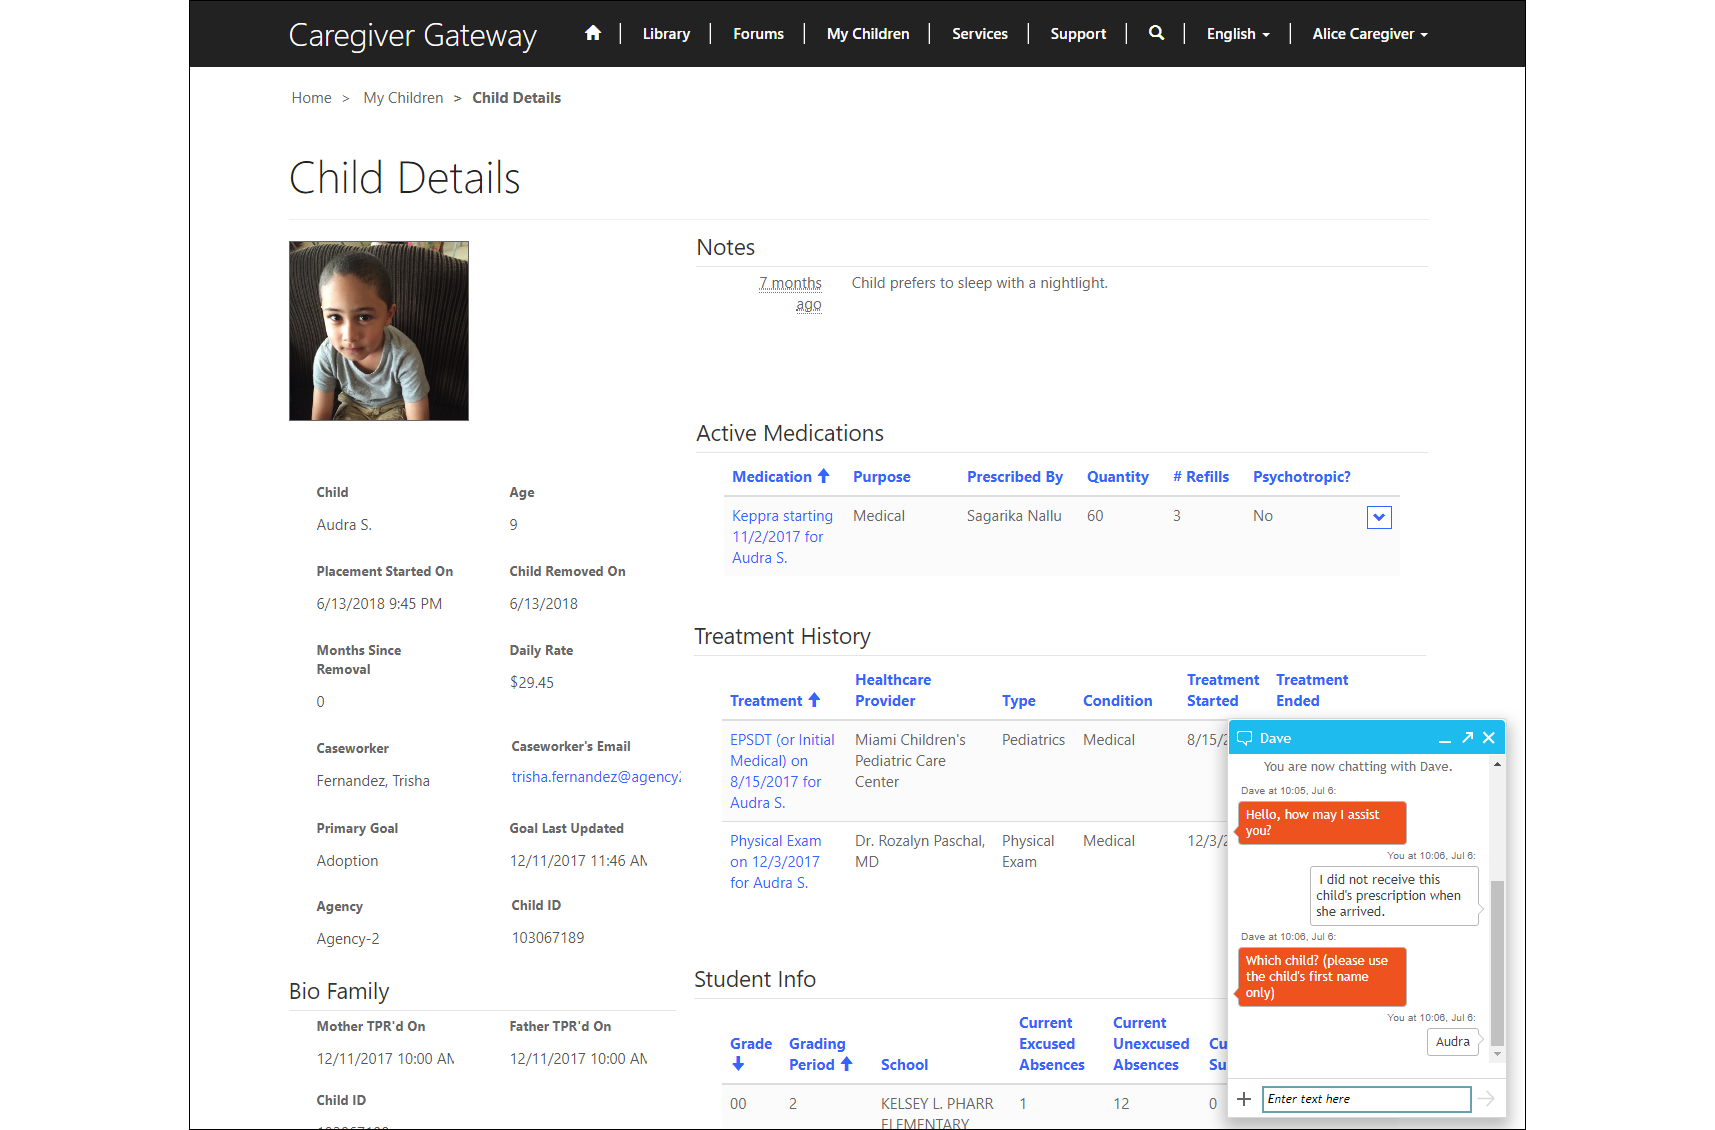Image resolution: width=1715 pixels, height=1130 pixels.
Task: Sort by Treatment Started column
Action: pyautogui.click(x=1222, y=690)
